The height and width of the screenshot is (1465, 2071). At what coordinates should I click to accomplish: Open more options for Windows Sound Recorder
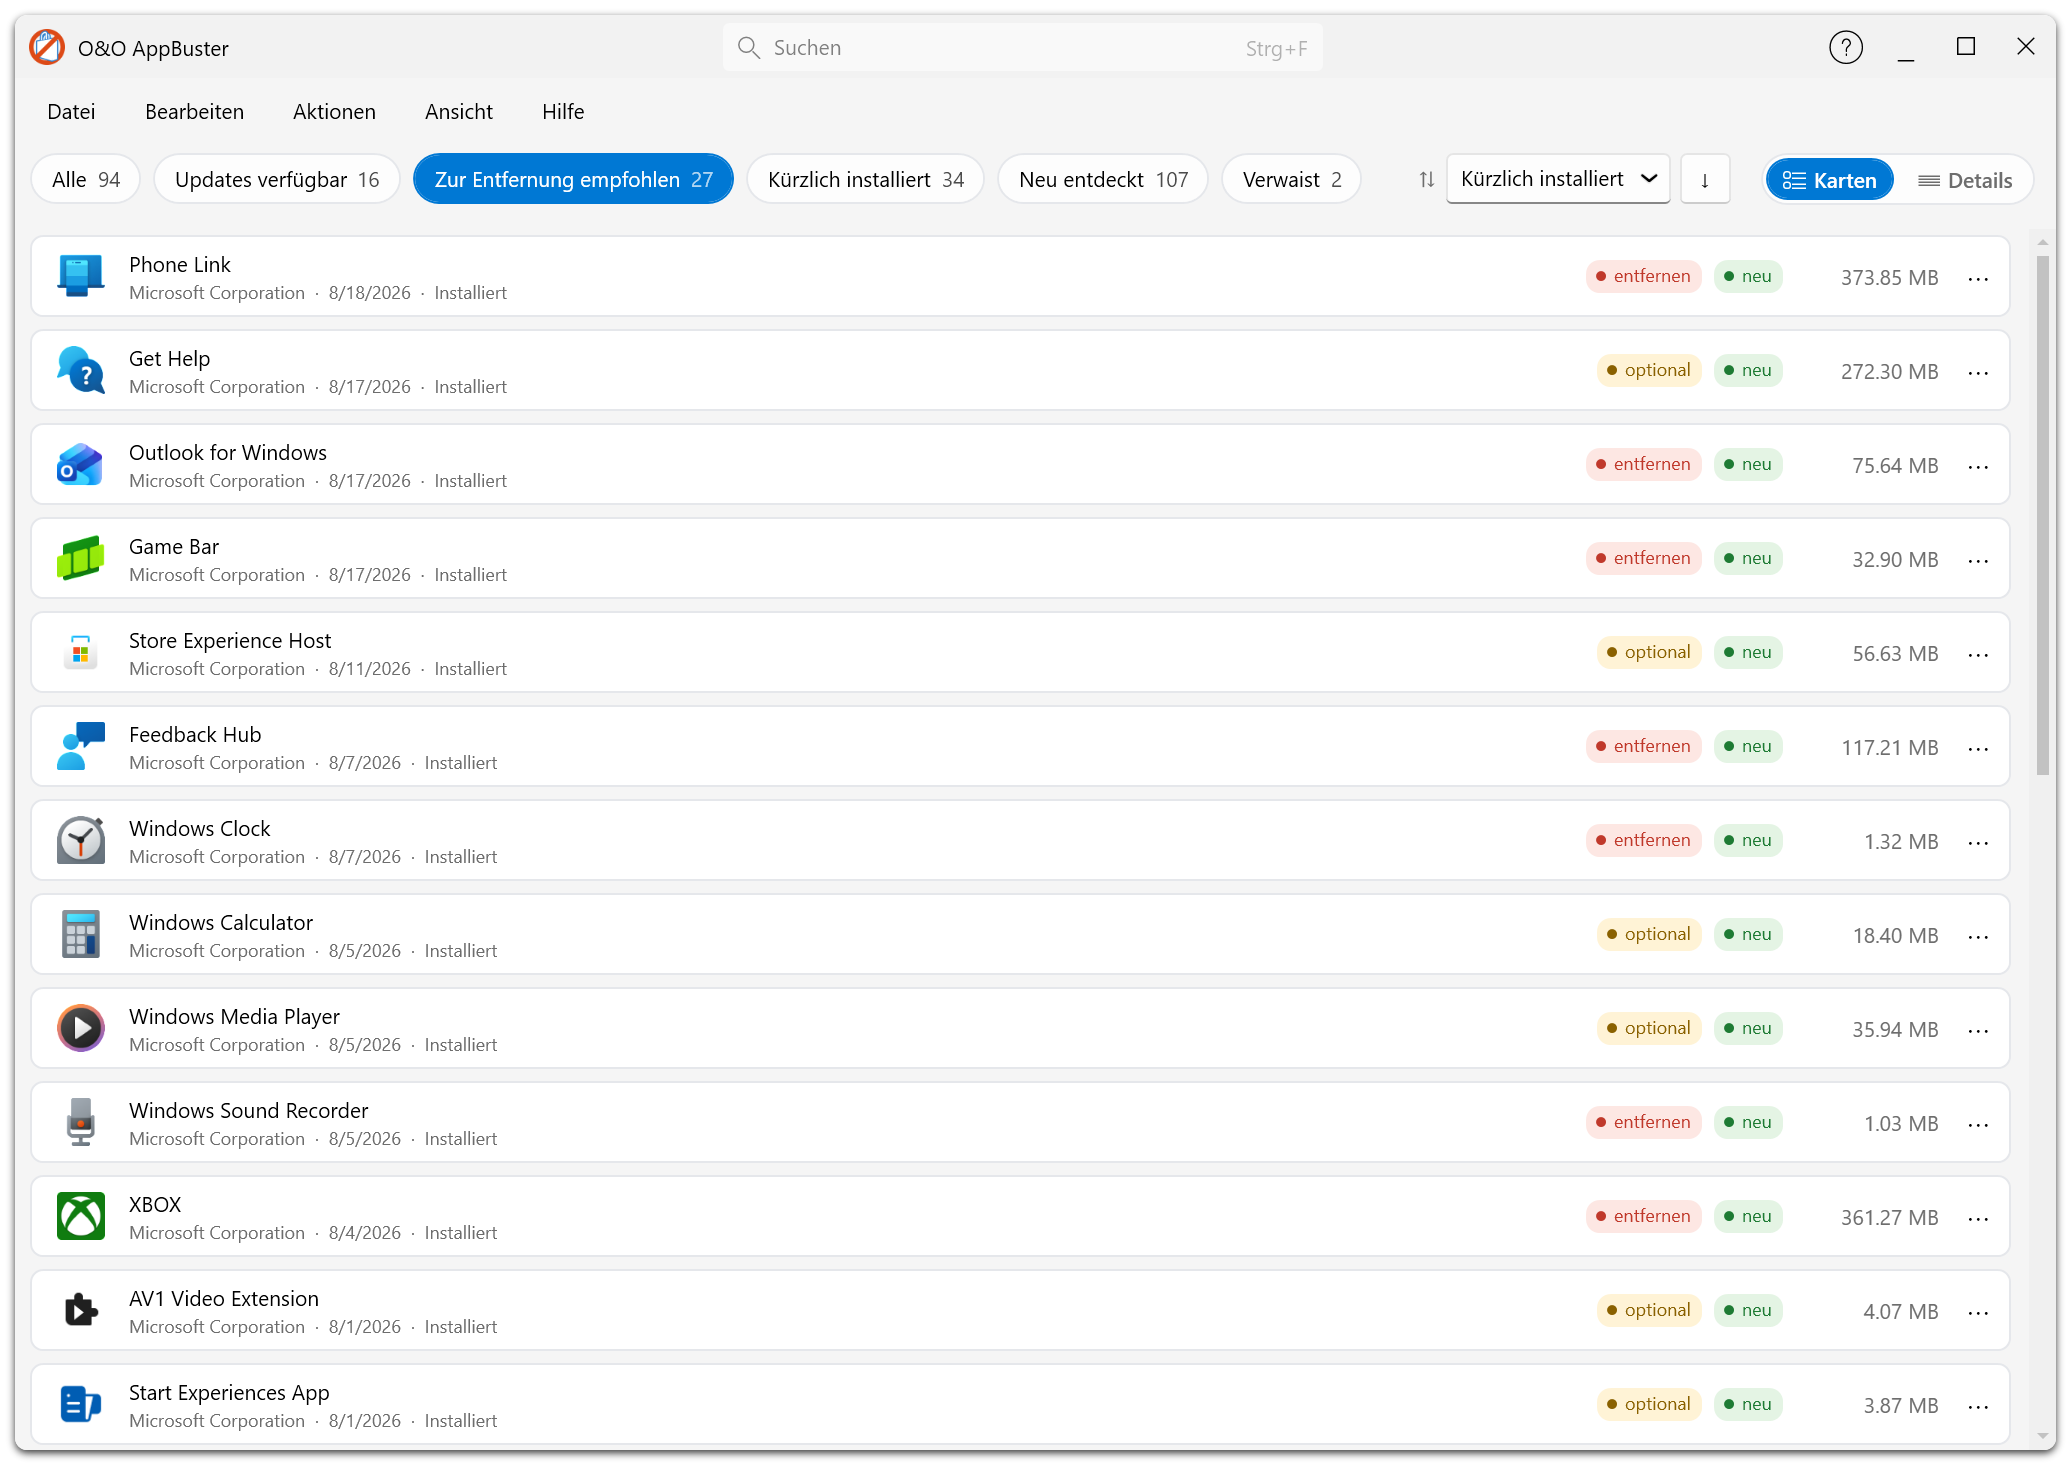pos(1978,1124)
